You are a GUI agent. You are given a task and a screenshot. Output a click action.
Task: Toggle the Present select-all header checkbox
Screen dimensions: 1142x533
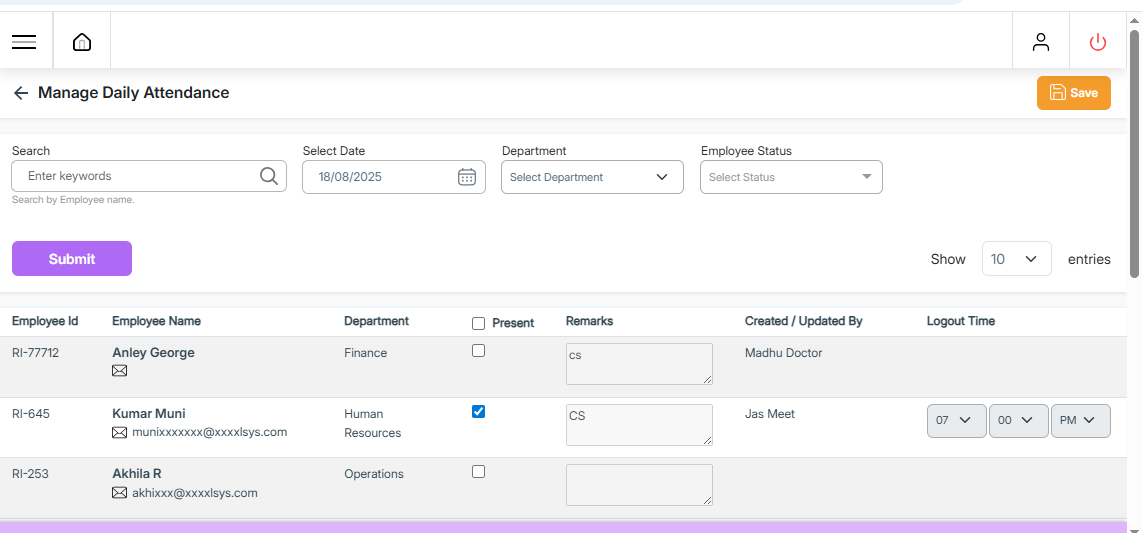coord(478,323)
